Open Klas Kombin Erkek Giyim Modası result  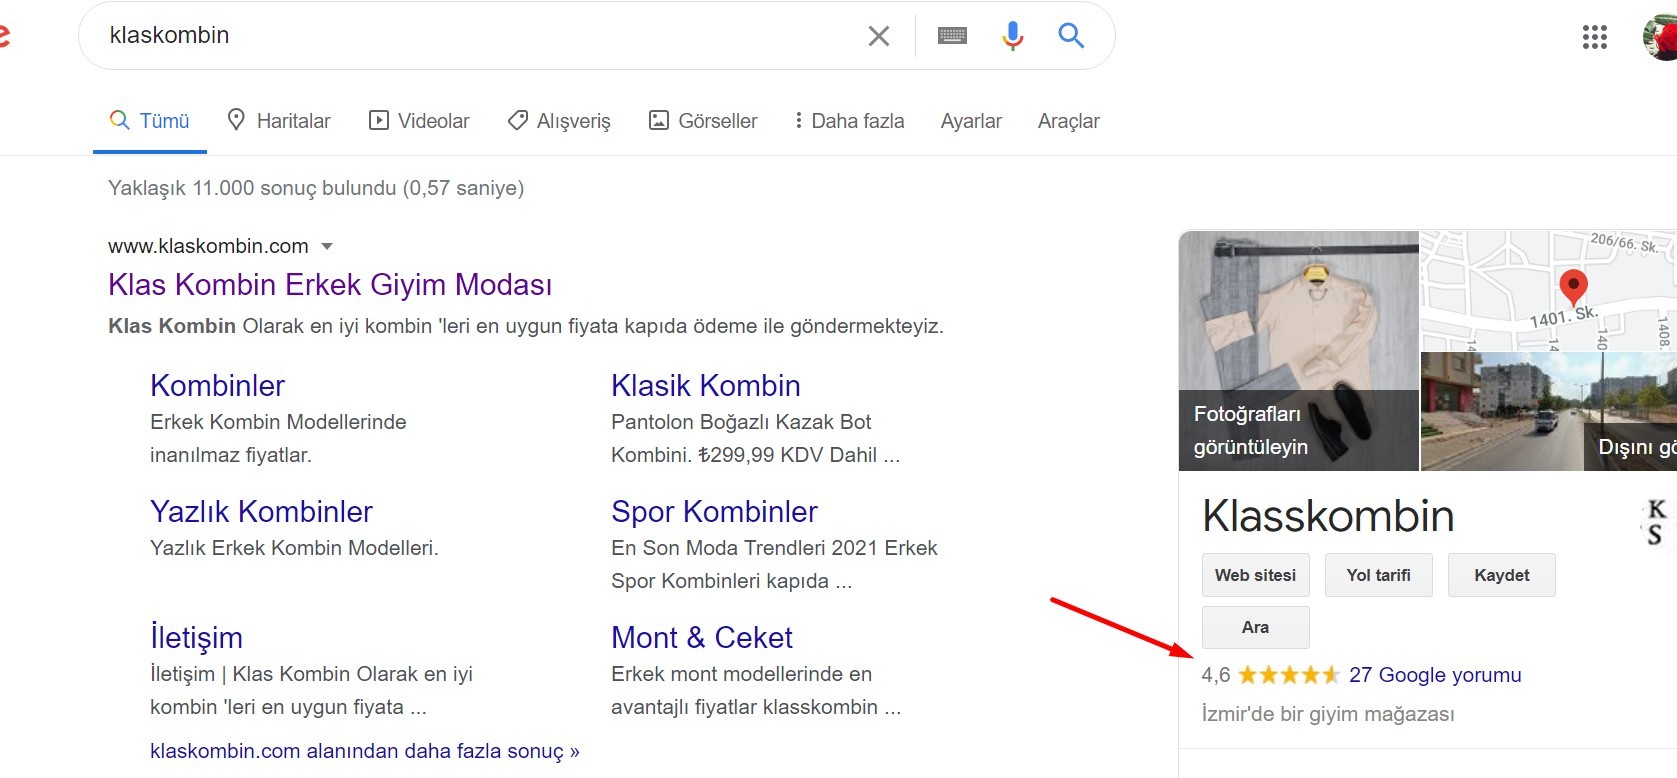point(330,285)
